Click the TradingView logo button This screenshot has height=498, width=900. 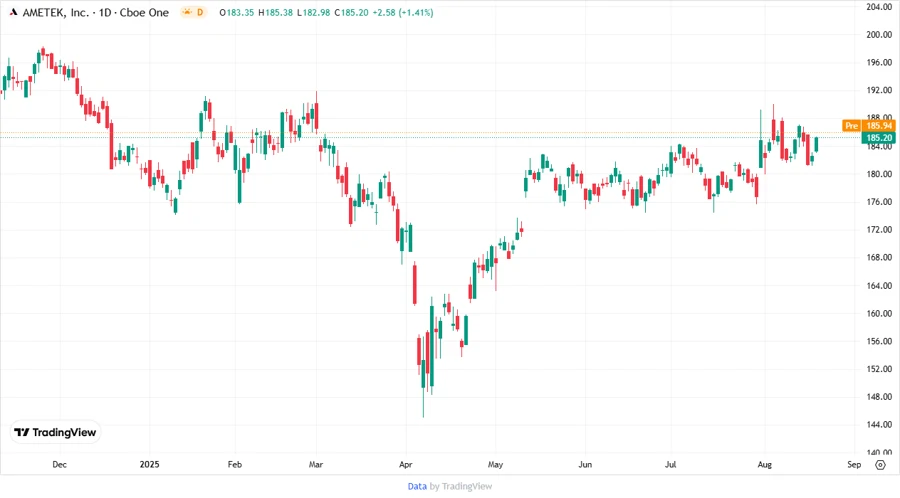coord(56,432)
